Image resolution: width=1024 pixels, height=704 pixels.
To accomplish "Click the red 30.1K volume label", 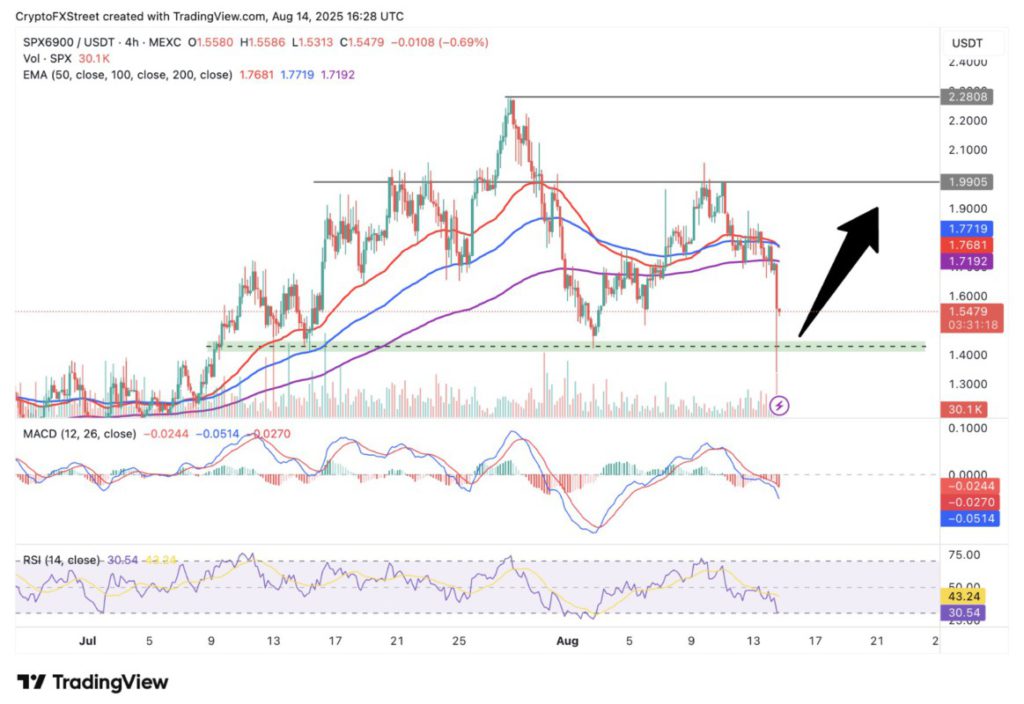I will click(966, 409).
